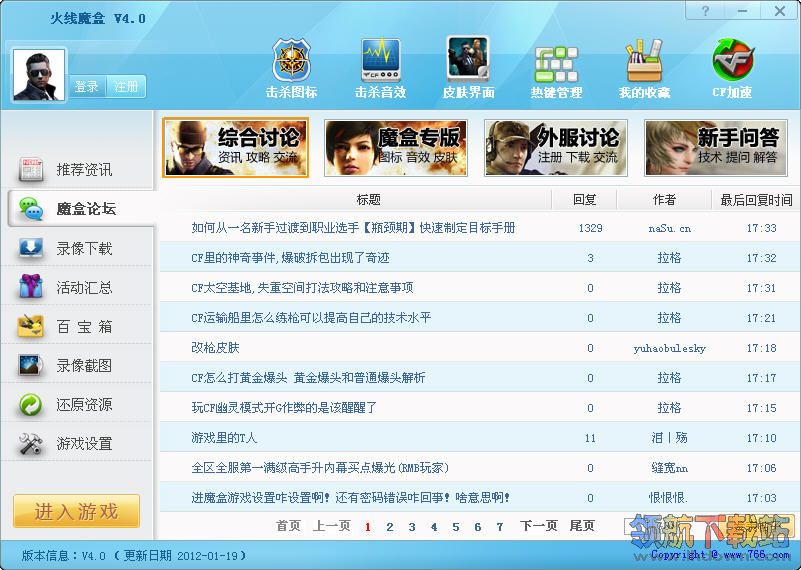Select page 5 in pagination
The image size is (801, 570).
[456, 527]
